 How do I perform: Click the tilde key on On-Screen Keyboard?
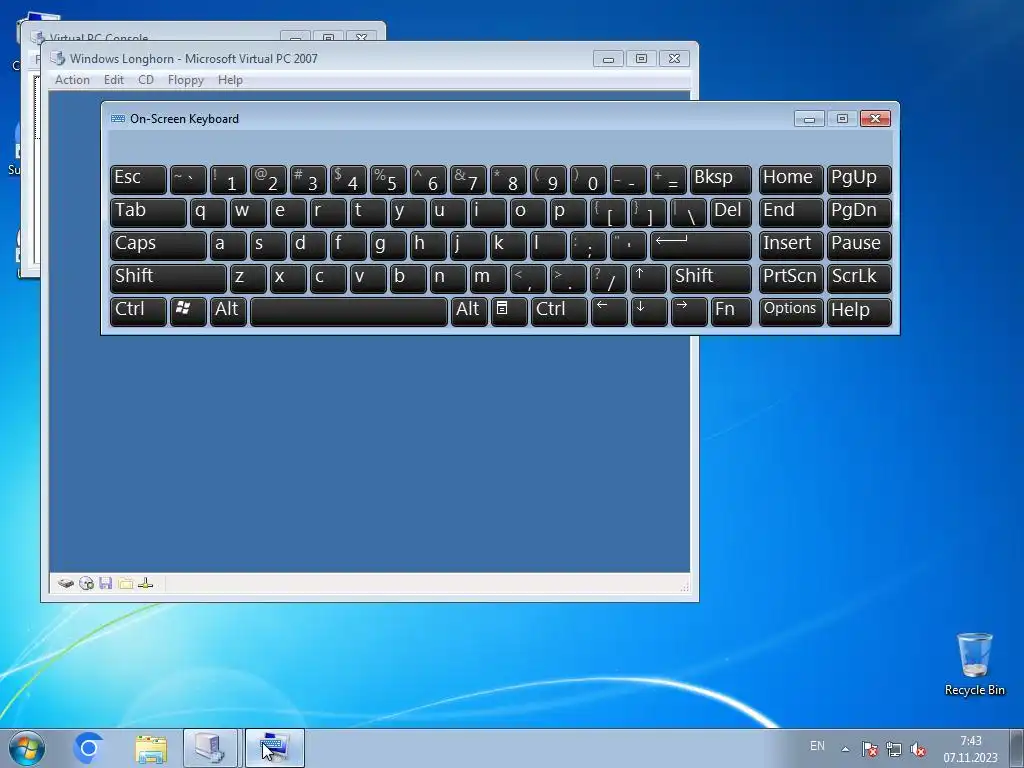[188, 180]
